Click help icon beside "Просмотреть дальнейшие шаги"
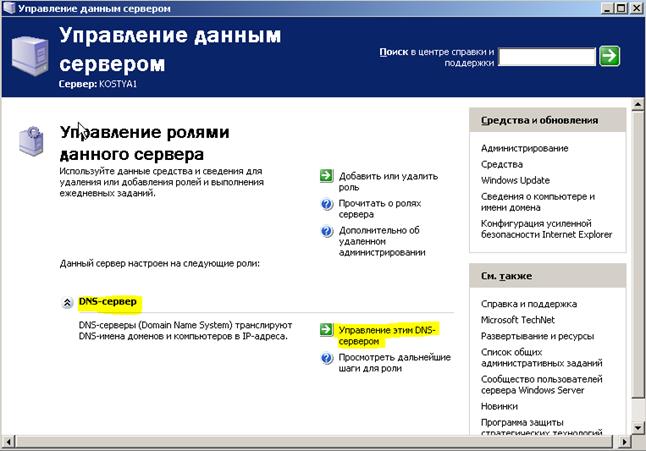Image resolution: width=646 pixels, height=451 pixels. point(327,358)
